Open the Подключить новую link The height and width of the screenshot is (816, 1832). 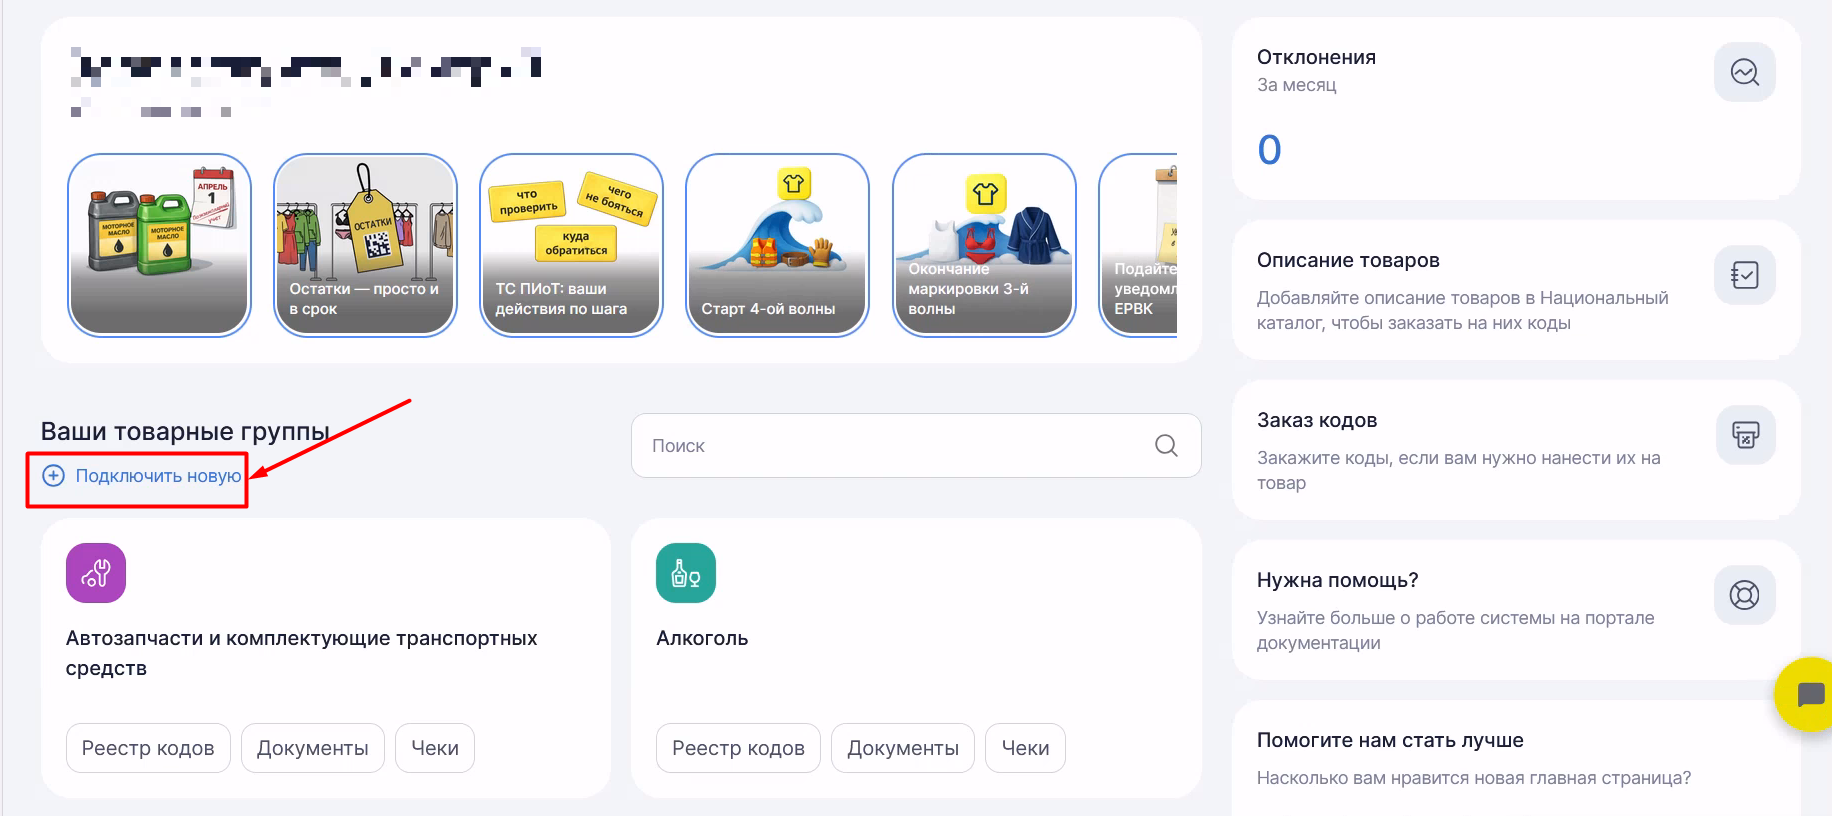pyautogui.click(x=158, y=476)
